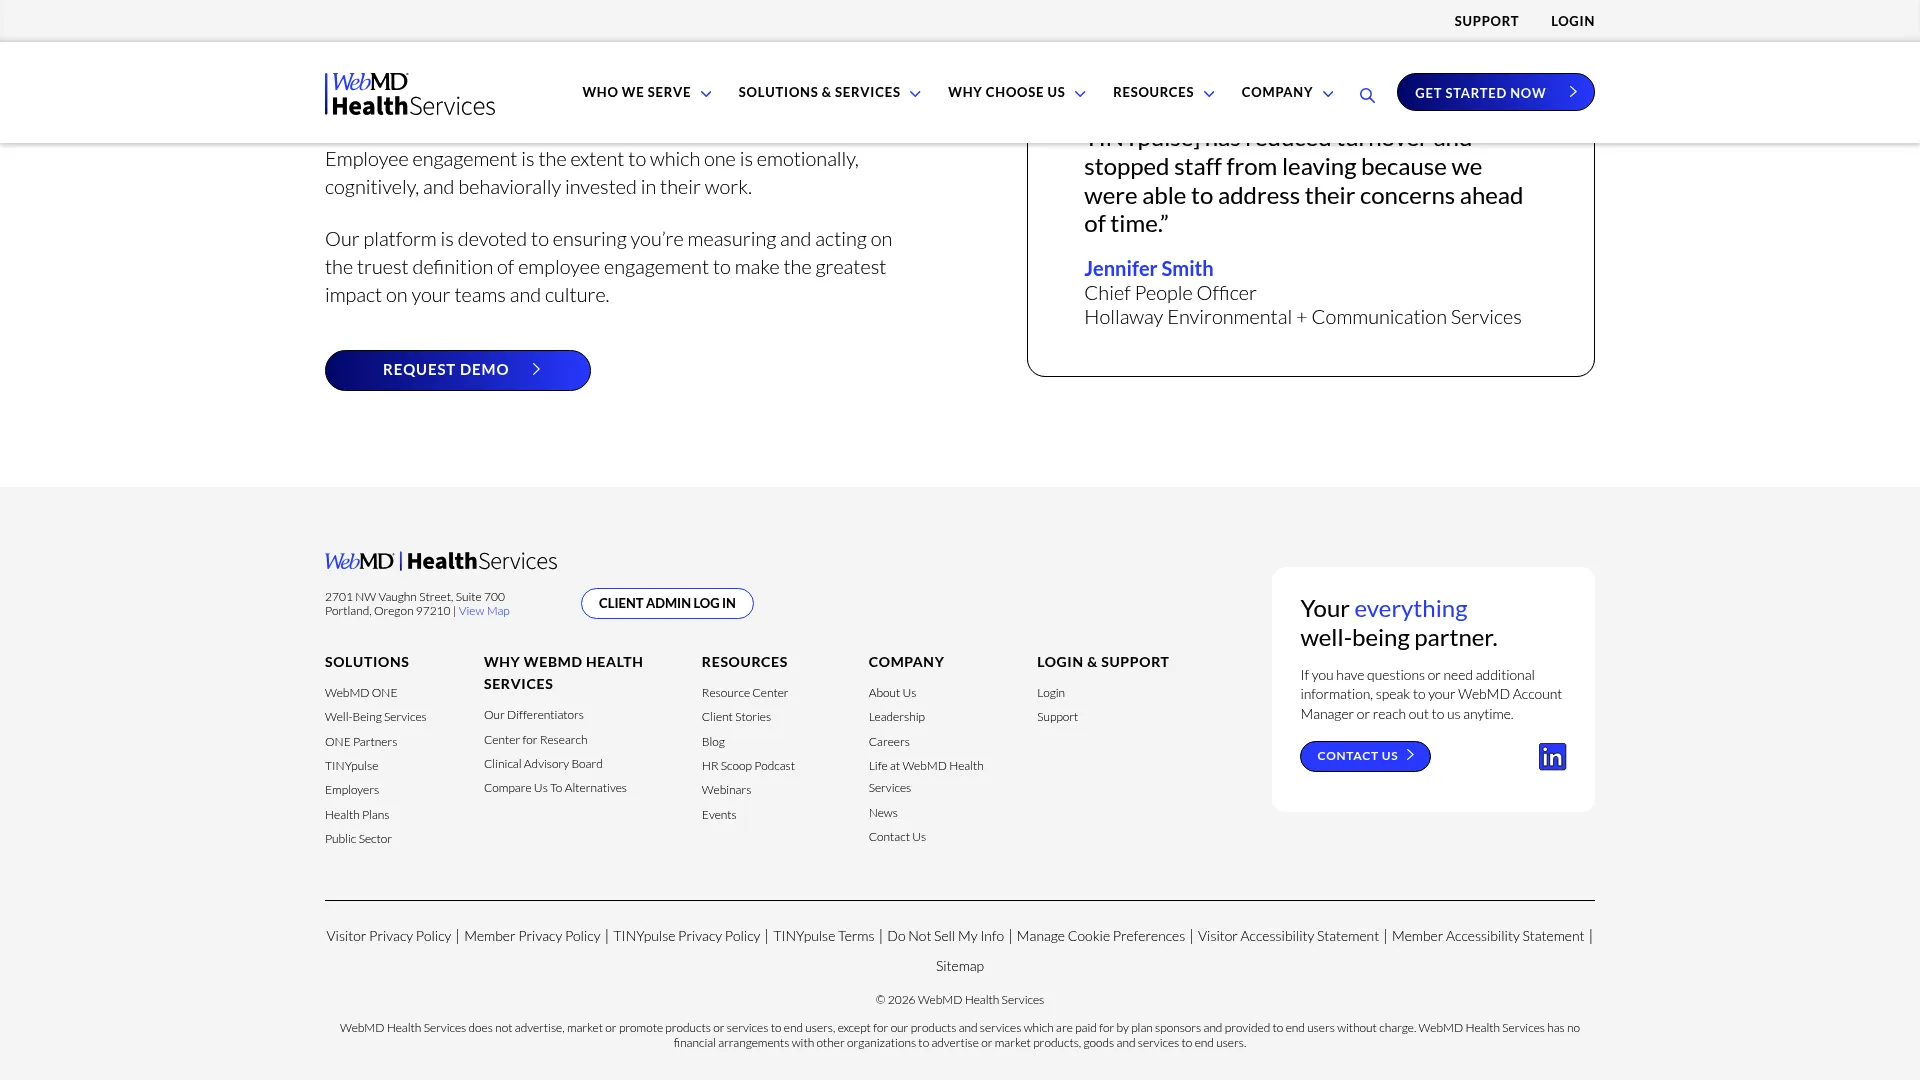Open TINYpulse Terms link
Screen dimensions: 1920x1080
(823, 936)
